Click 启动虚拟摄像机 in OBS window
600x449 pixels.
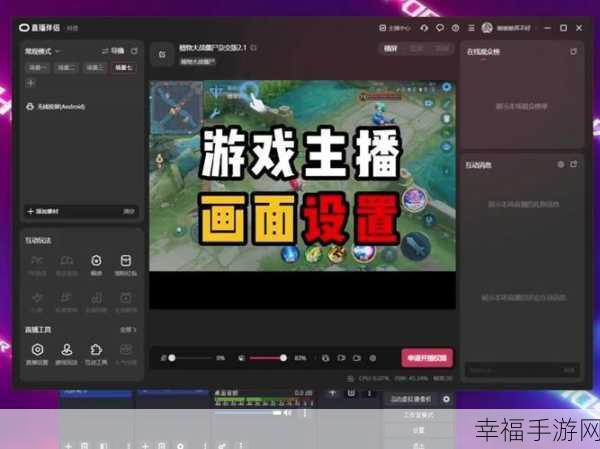(x=411, y=399)
